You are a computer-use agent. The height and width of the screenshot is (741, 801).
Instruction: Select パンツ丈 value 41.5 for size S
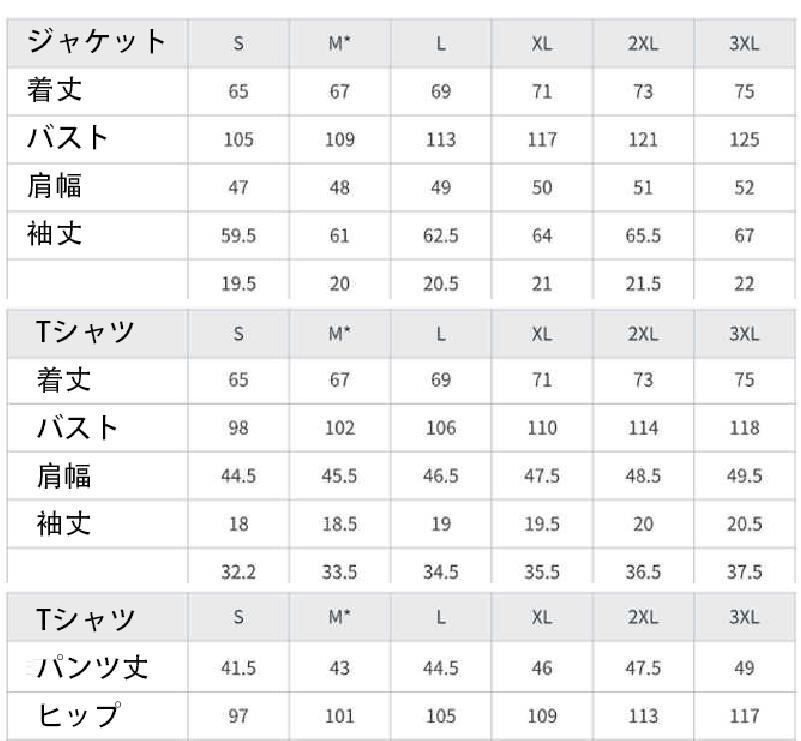(239, 668)
